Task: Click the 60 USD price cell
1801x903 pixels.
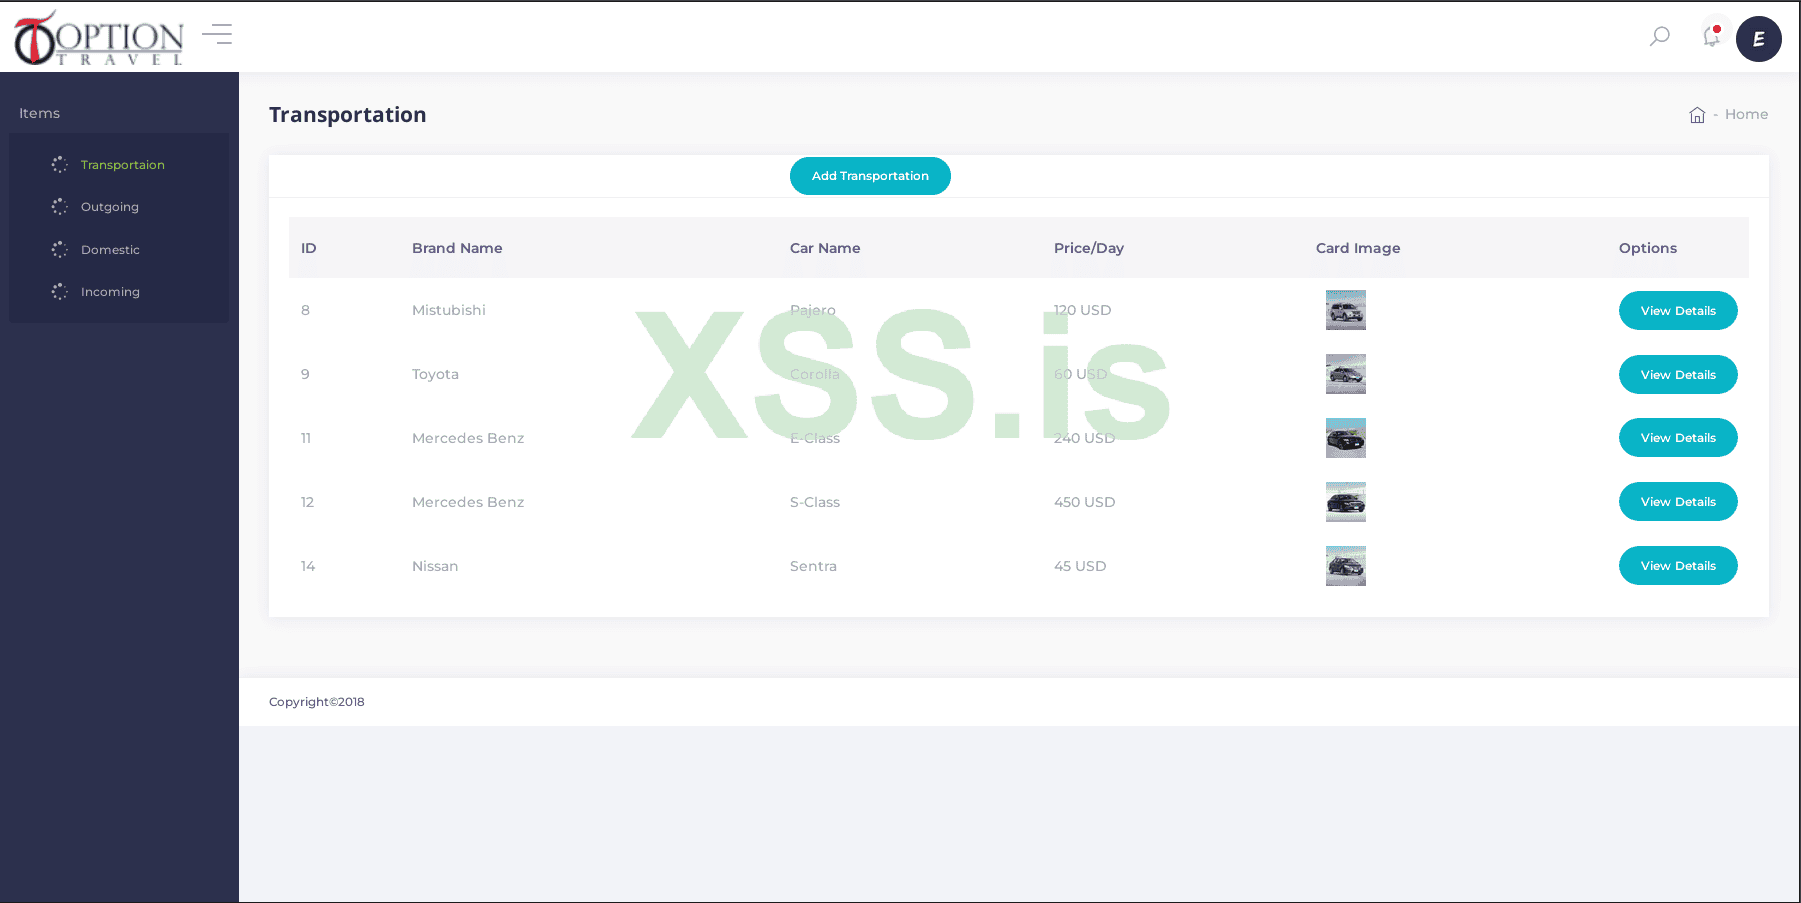Action: click(x=1081, y=374)
